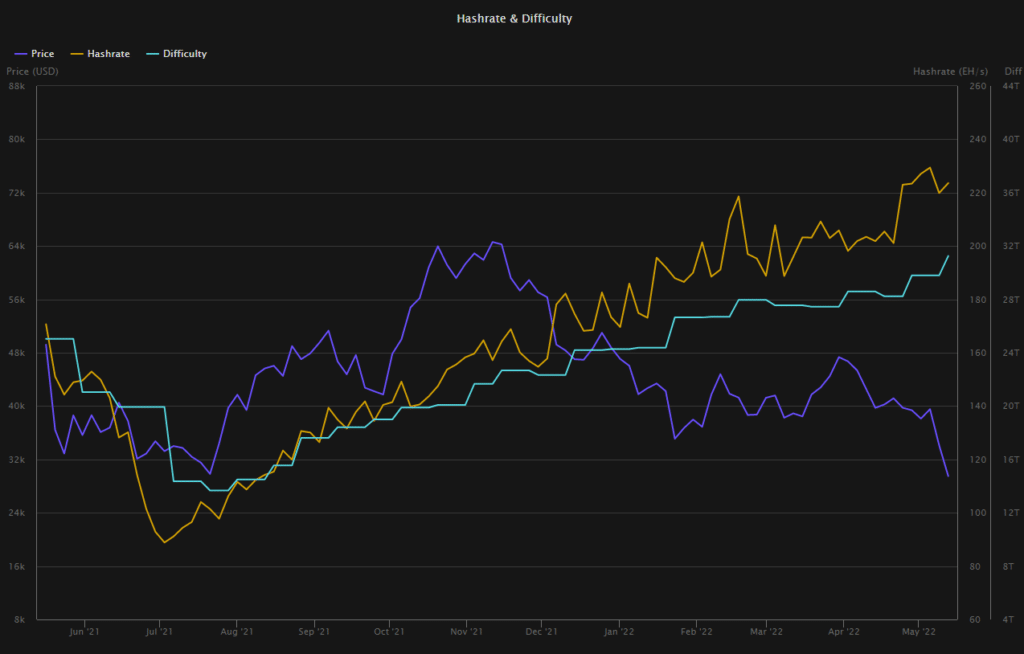1024x654 pixels.
Task: Click the Hashrate (EH/s) axis title
Action: coord(950,71)
